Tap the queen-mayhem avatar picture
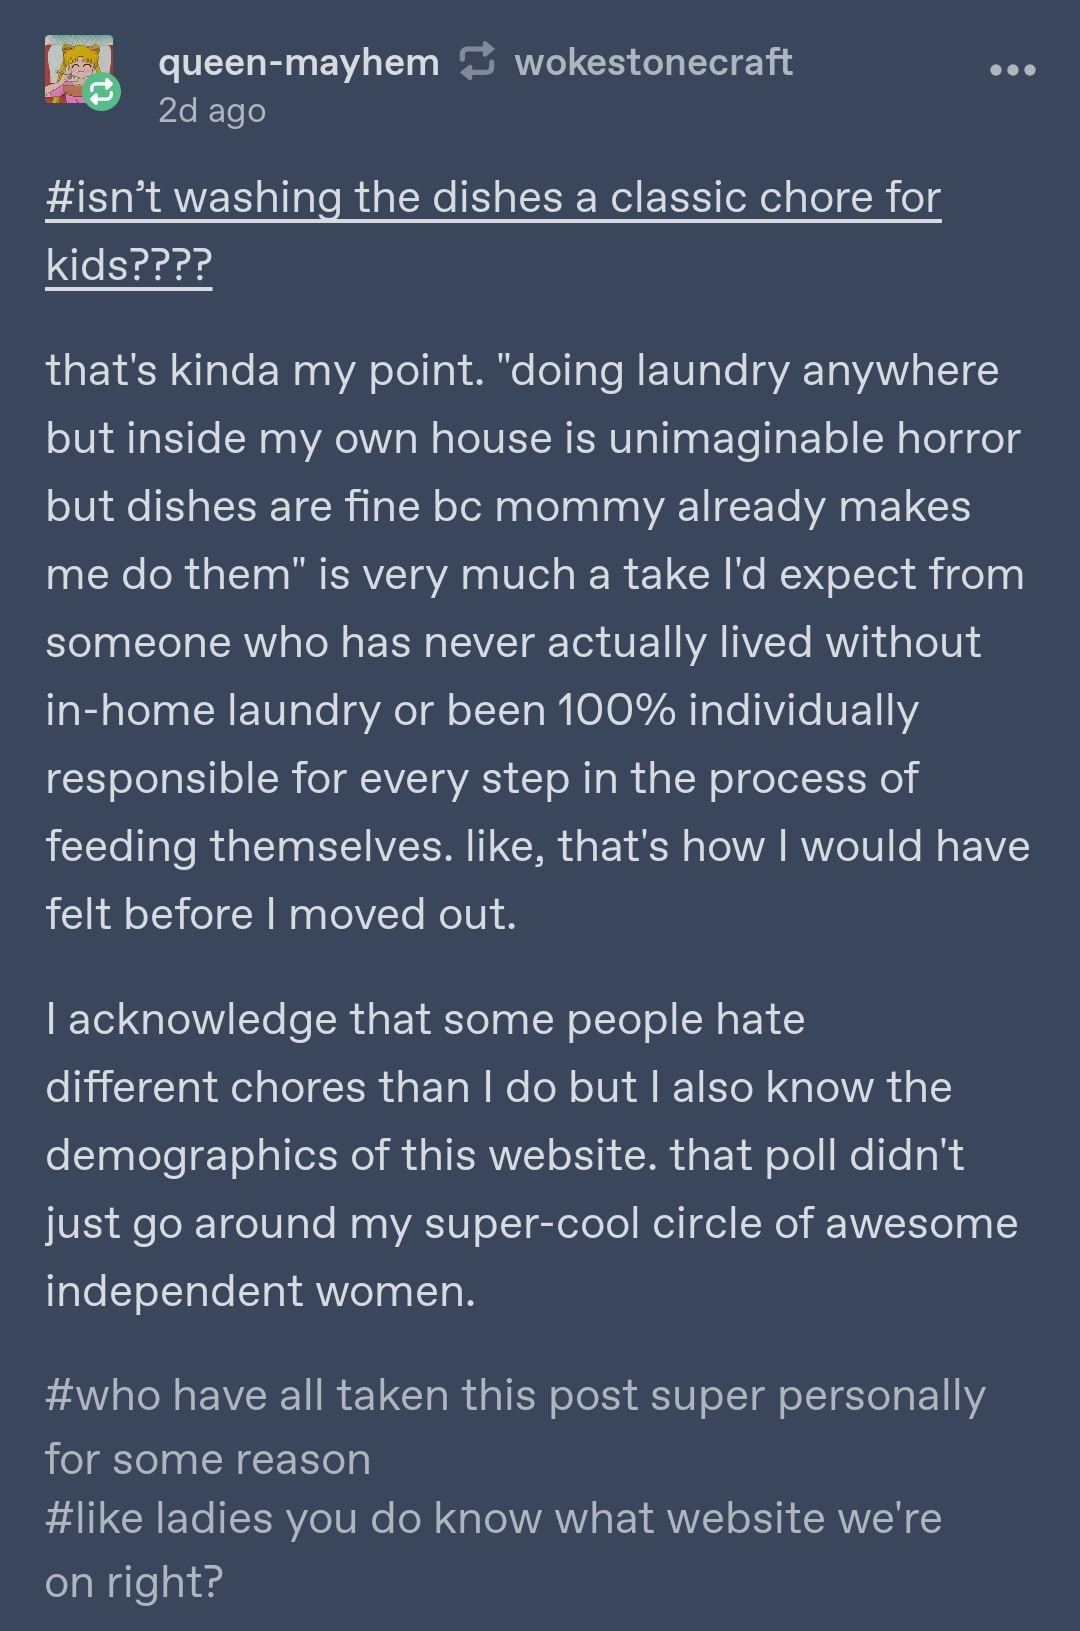This screenshot has width=1080, height=1631. (79, 69)
